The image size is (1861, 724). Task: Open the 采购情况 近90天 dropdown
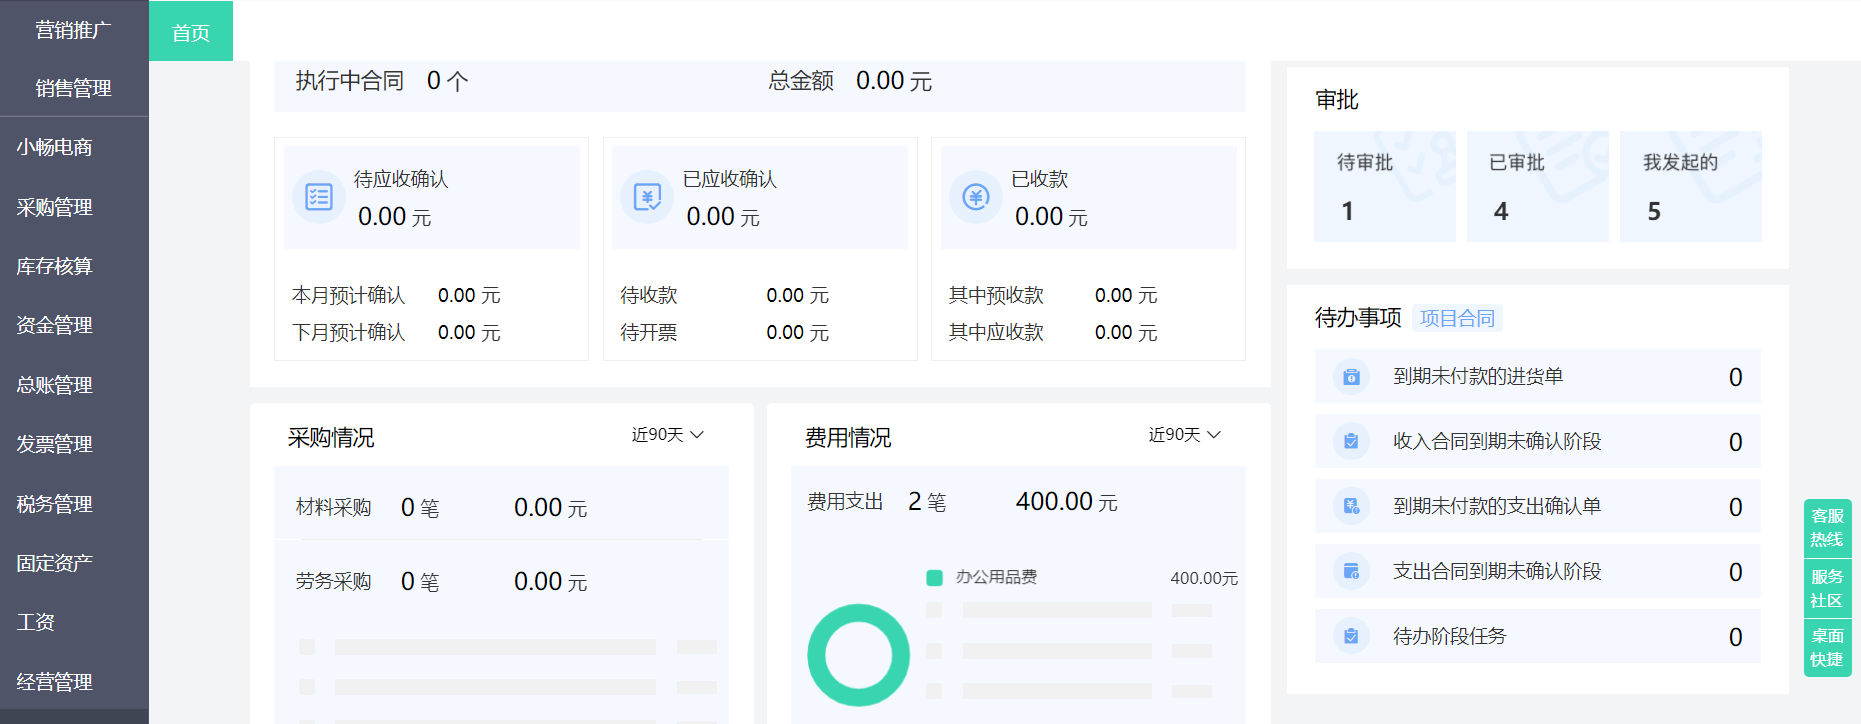[x=668, y=435]
